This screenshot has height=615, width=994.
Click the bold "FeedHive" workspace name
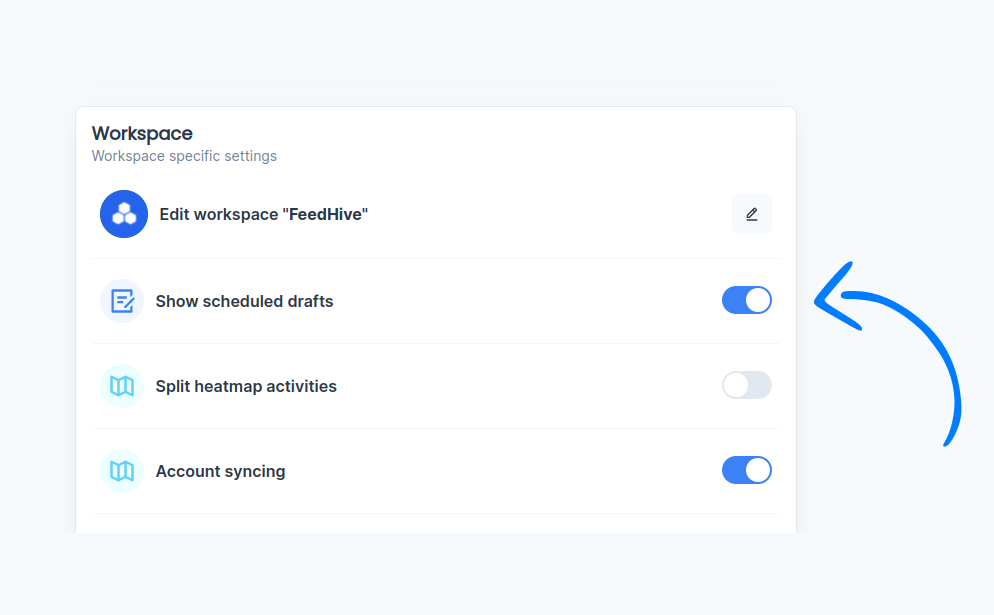[x=328, y=214]
